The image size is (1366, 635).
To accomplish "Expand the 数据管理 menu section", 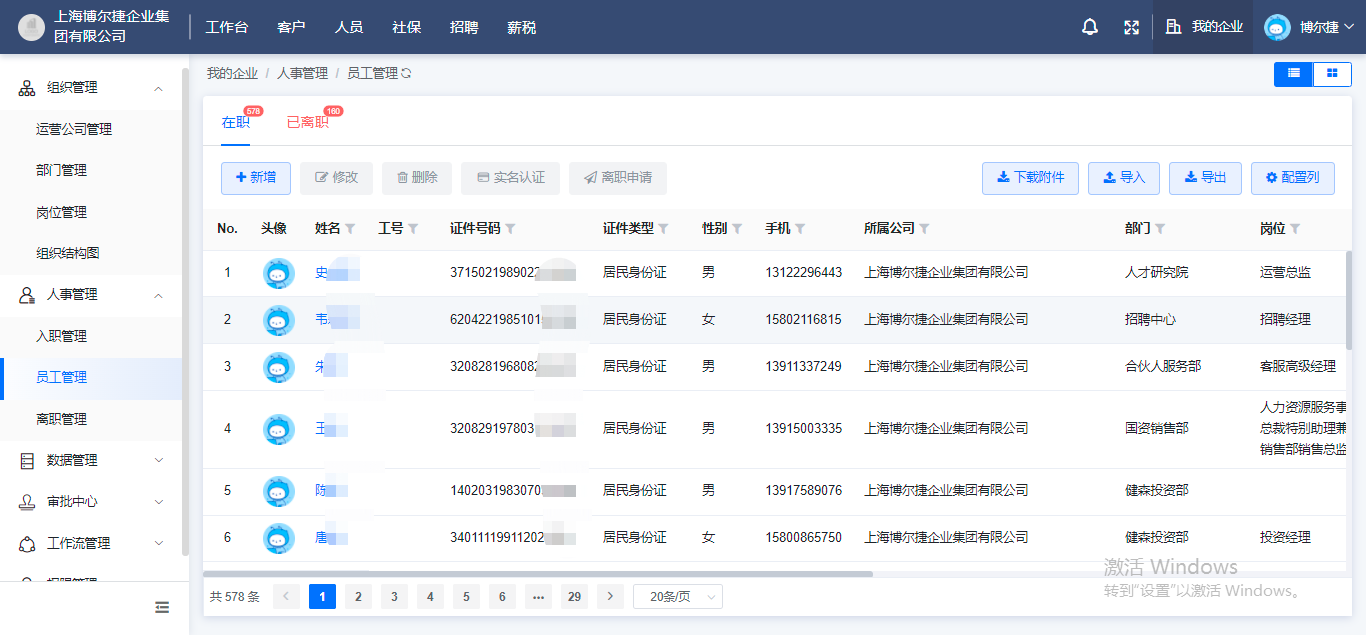I will (x=158, y=461).
